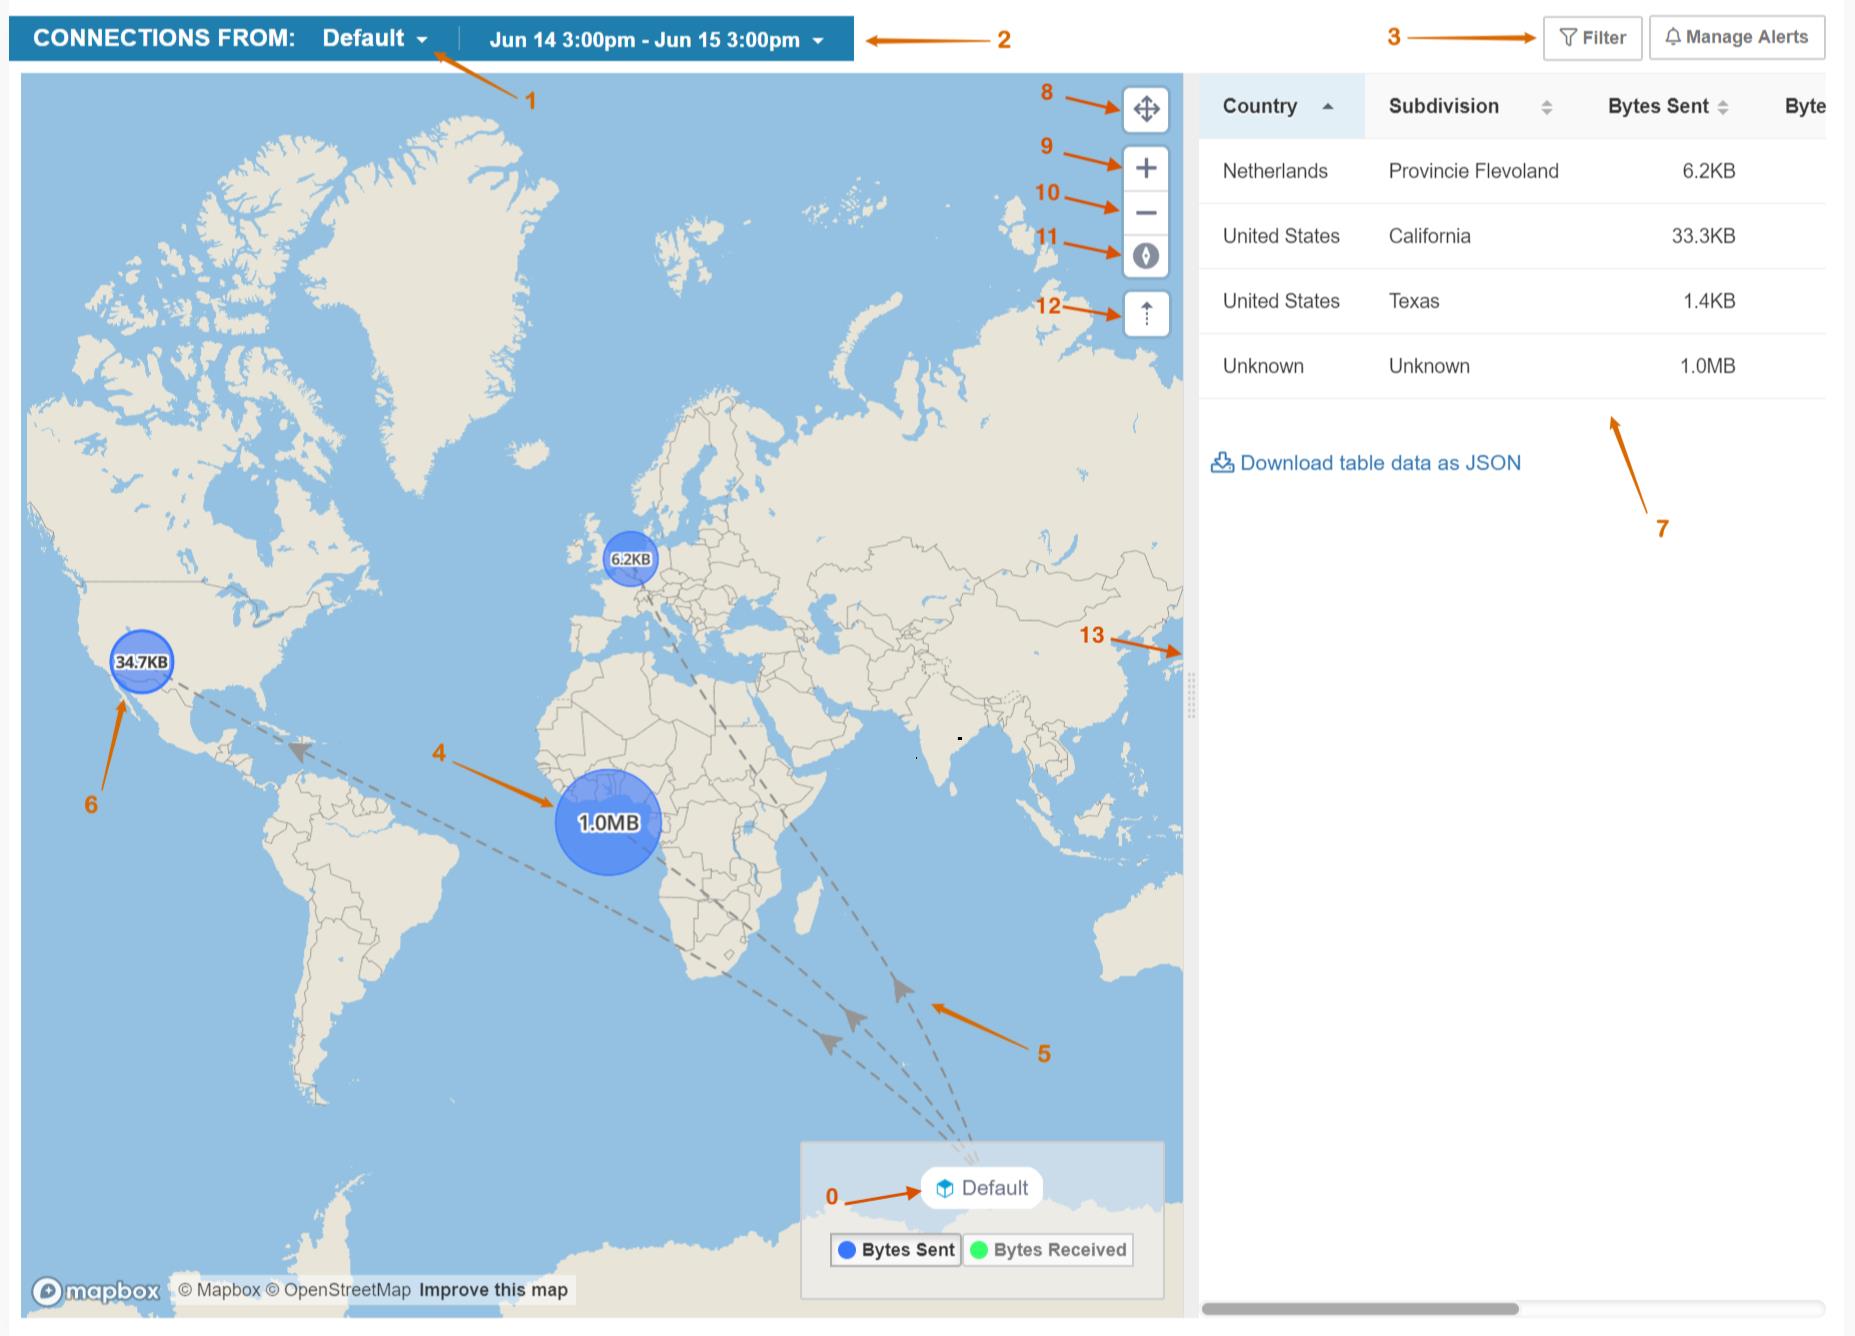Open the © OpenStreetMap attribution link
Viewport: 1855px width, 1336px height.
338,1290
